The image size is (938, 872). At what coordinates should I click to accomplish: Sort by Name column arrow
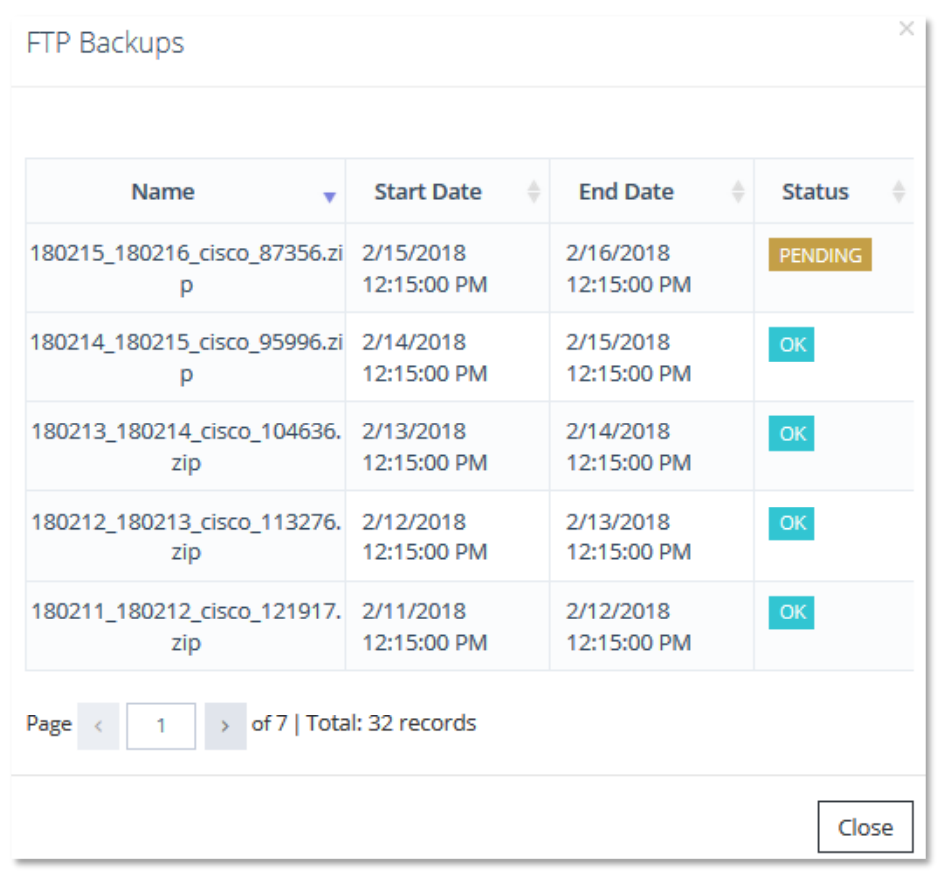point(329,197)
